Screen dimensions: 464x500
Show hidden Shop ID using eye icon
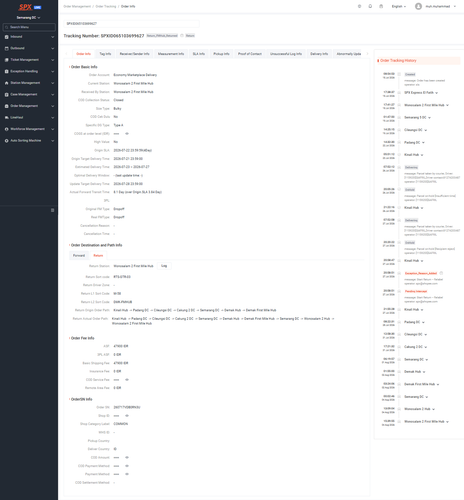(x=127, y=416)
